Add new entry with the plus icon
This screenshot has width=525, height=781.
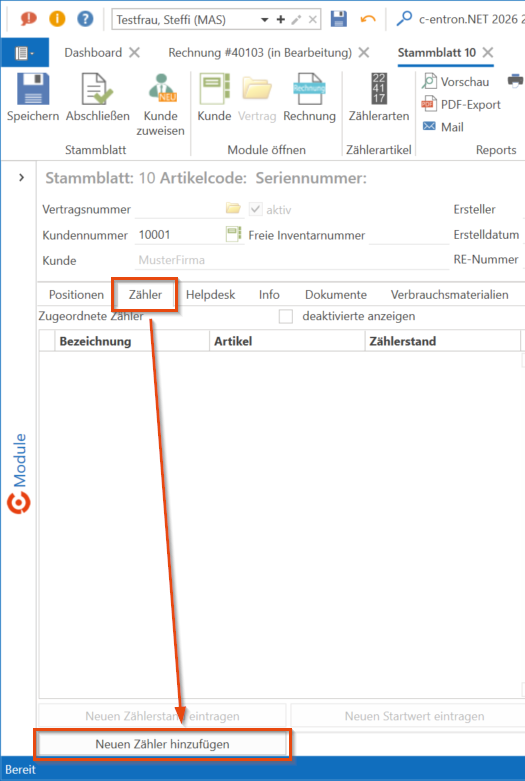(x=281, y=19)
